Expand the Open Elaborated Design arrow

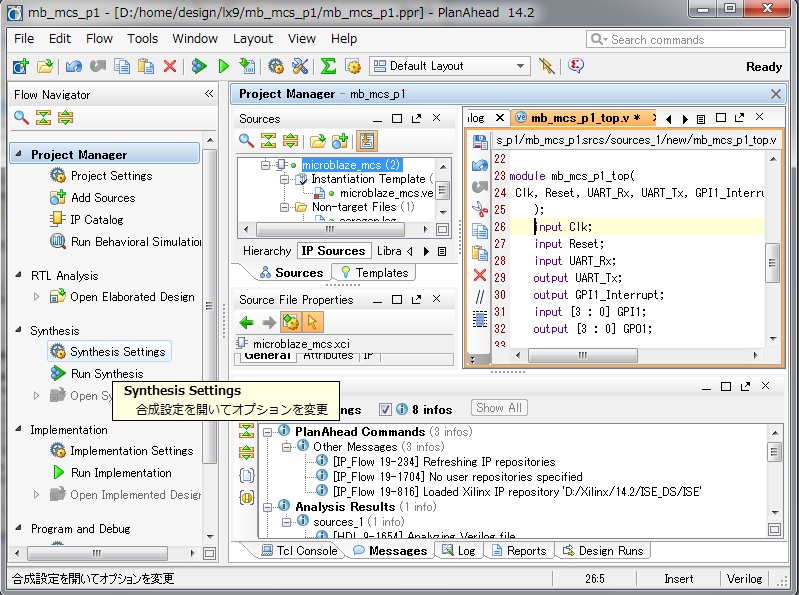pos(36,296)
